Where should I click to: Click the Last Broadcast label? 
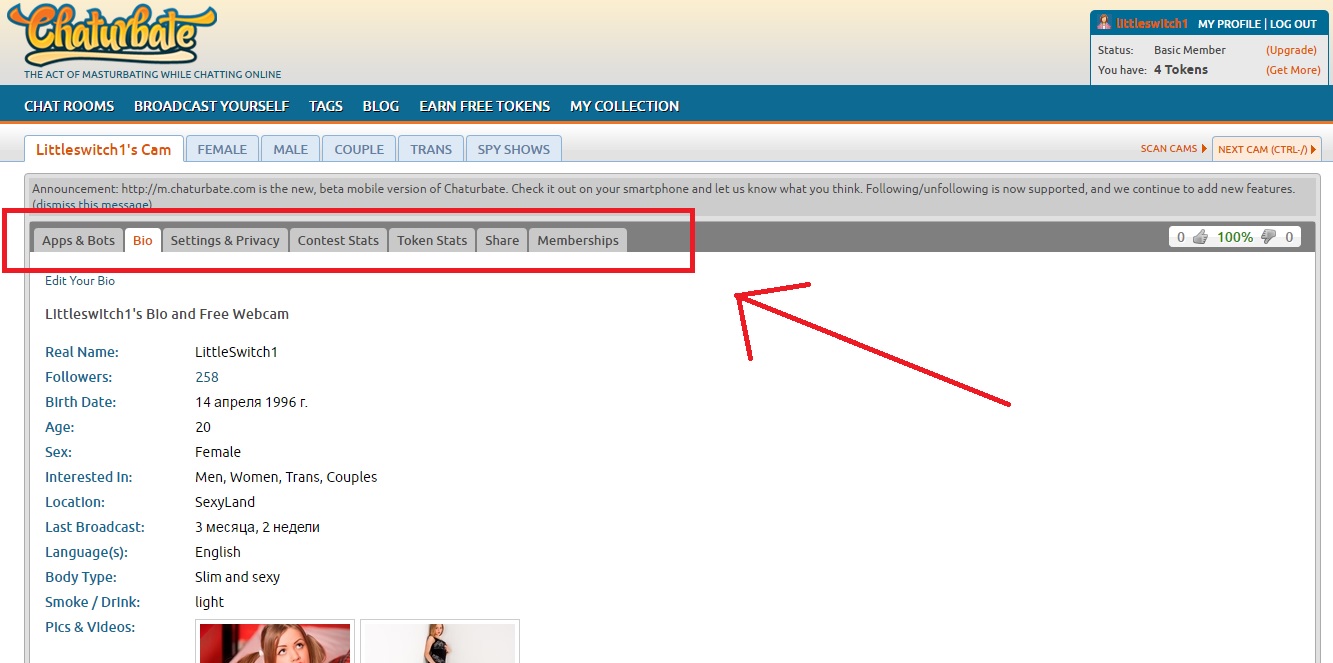95,527
